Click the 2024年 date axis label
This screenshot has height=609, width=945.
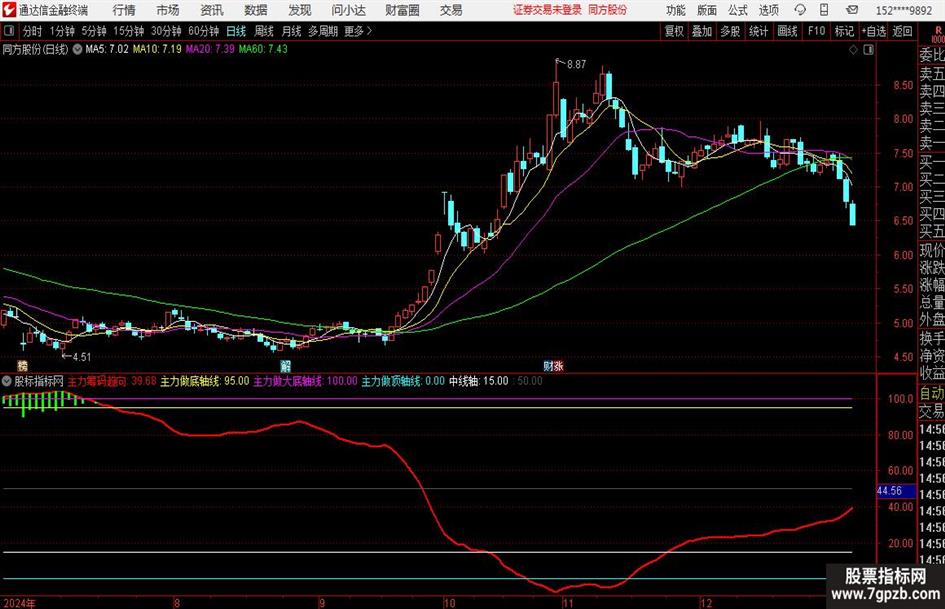(x=20, y=603)
